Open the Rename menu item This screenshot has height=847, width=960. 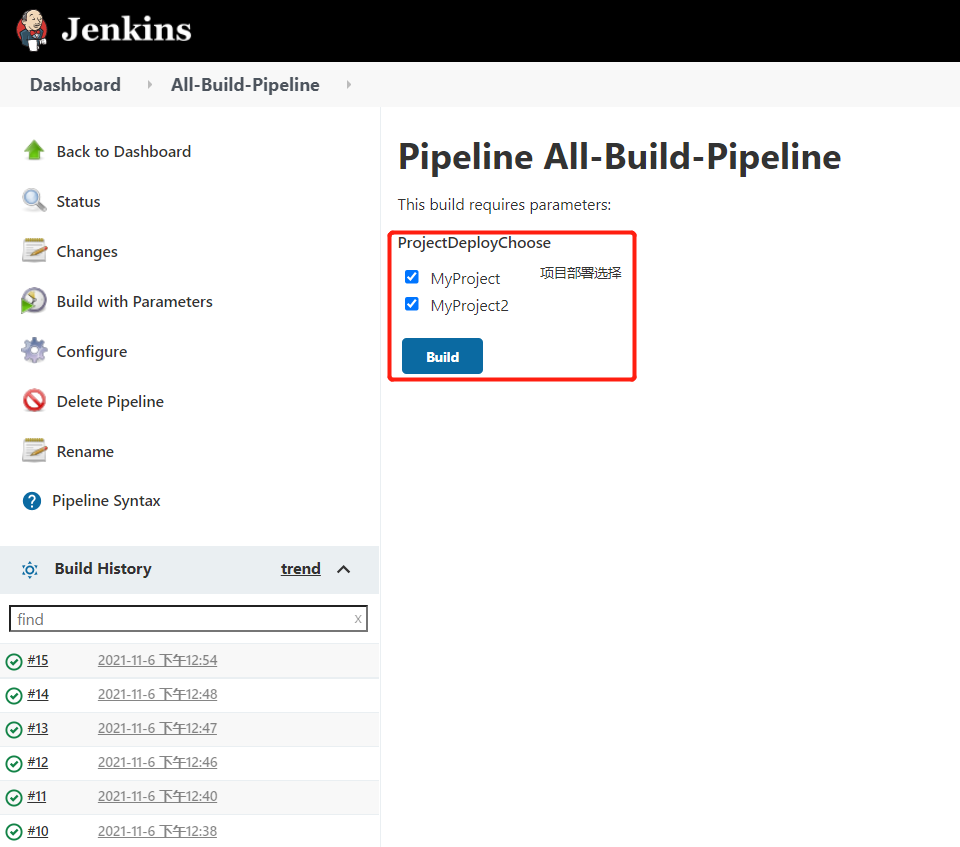tap(85, 451)
